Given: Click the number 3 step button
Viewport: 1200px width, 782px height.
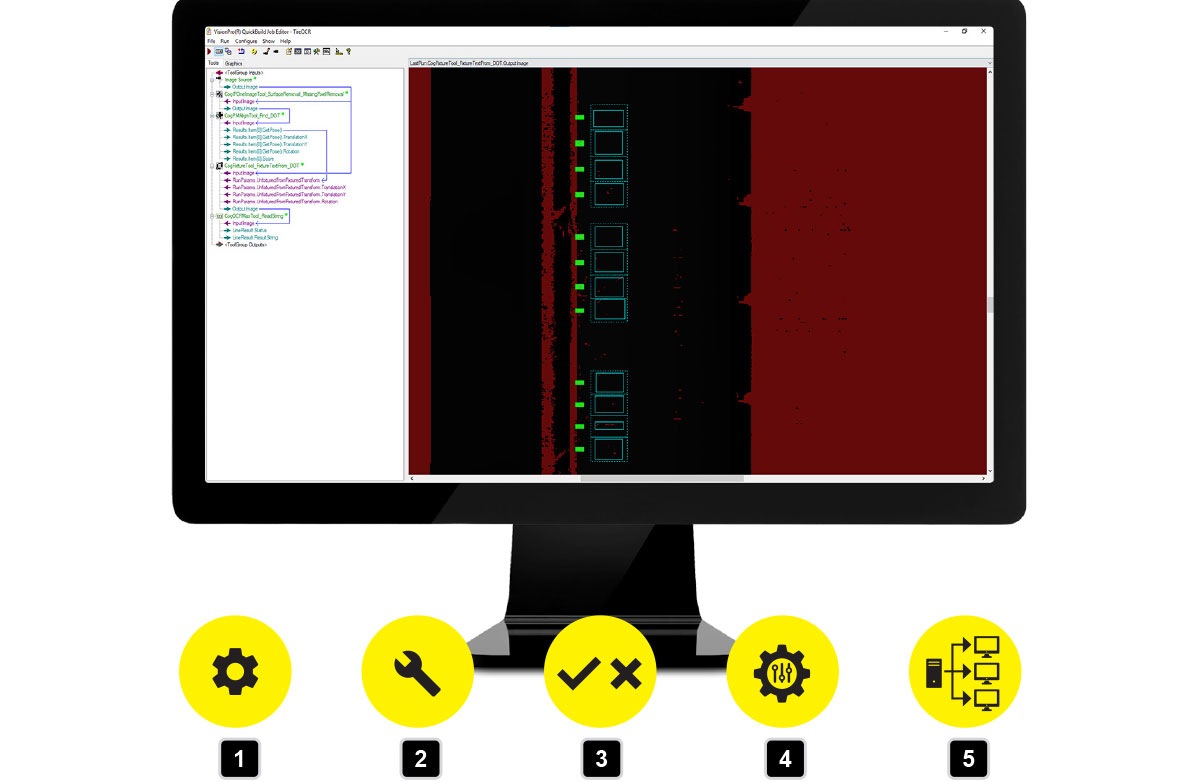Looking at the screenshot, I should click(x=600, y=759).
